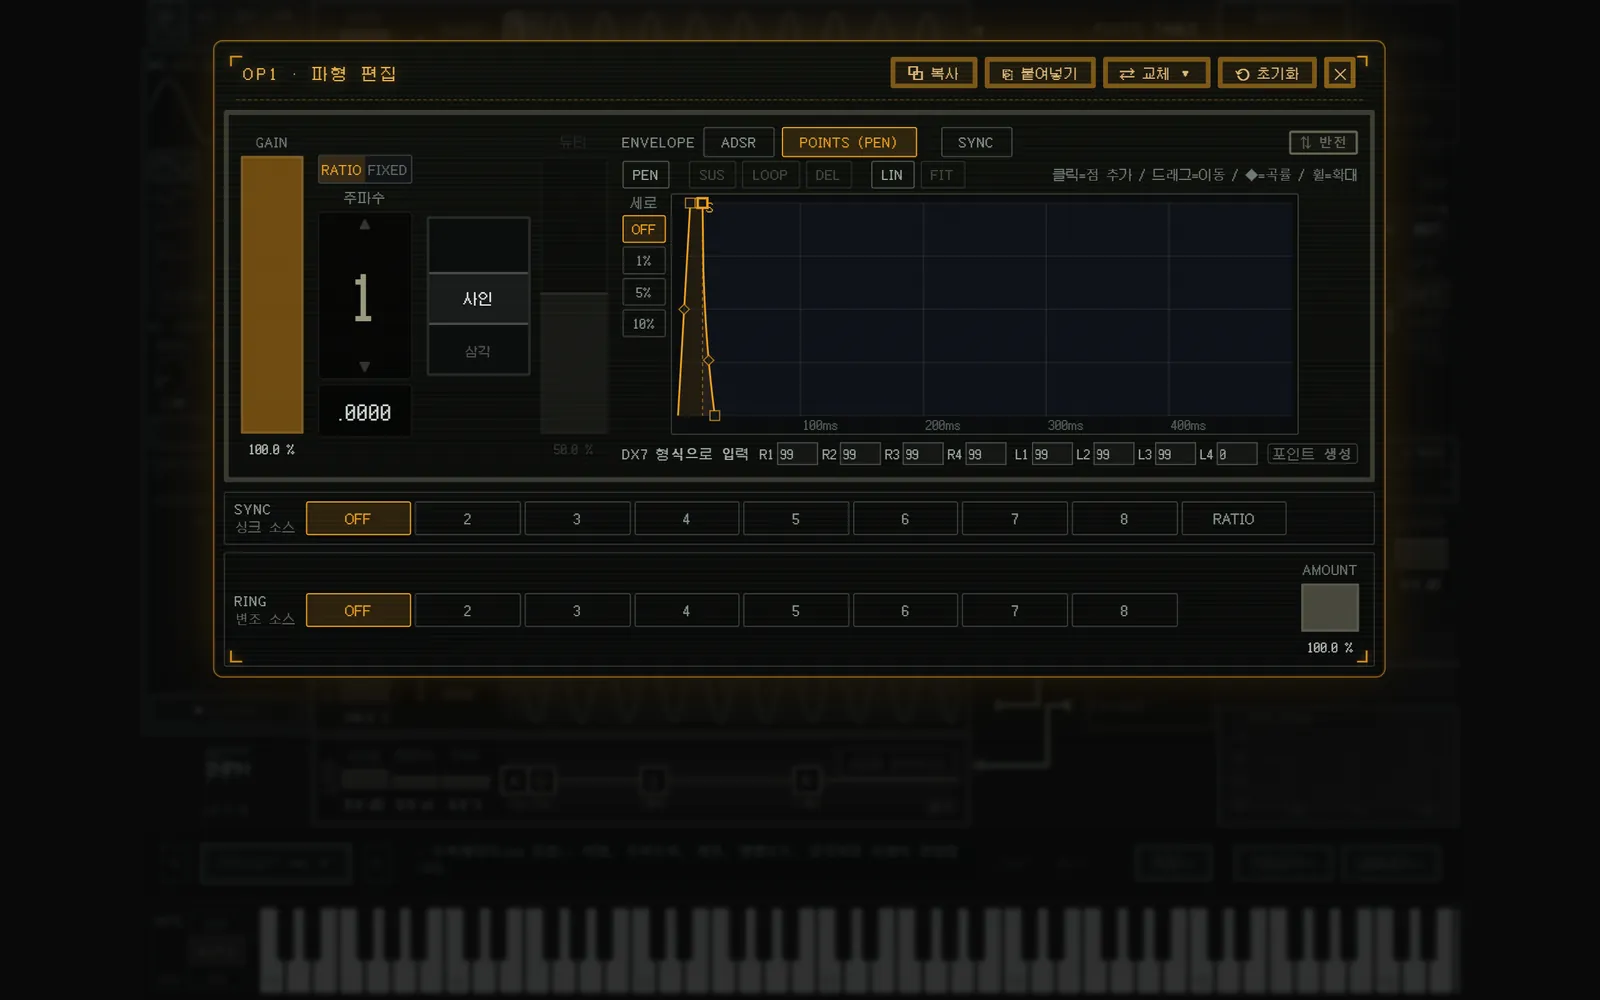Viewport: 1600px width, 1000px height.
Task: Activate the PEN drawing tool
Action: click(645, 175)
